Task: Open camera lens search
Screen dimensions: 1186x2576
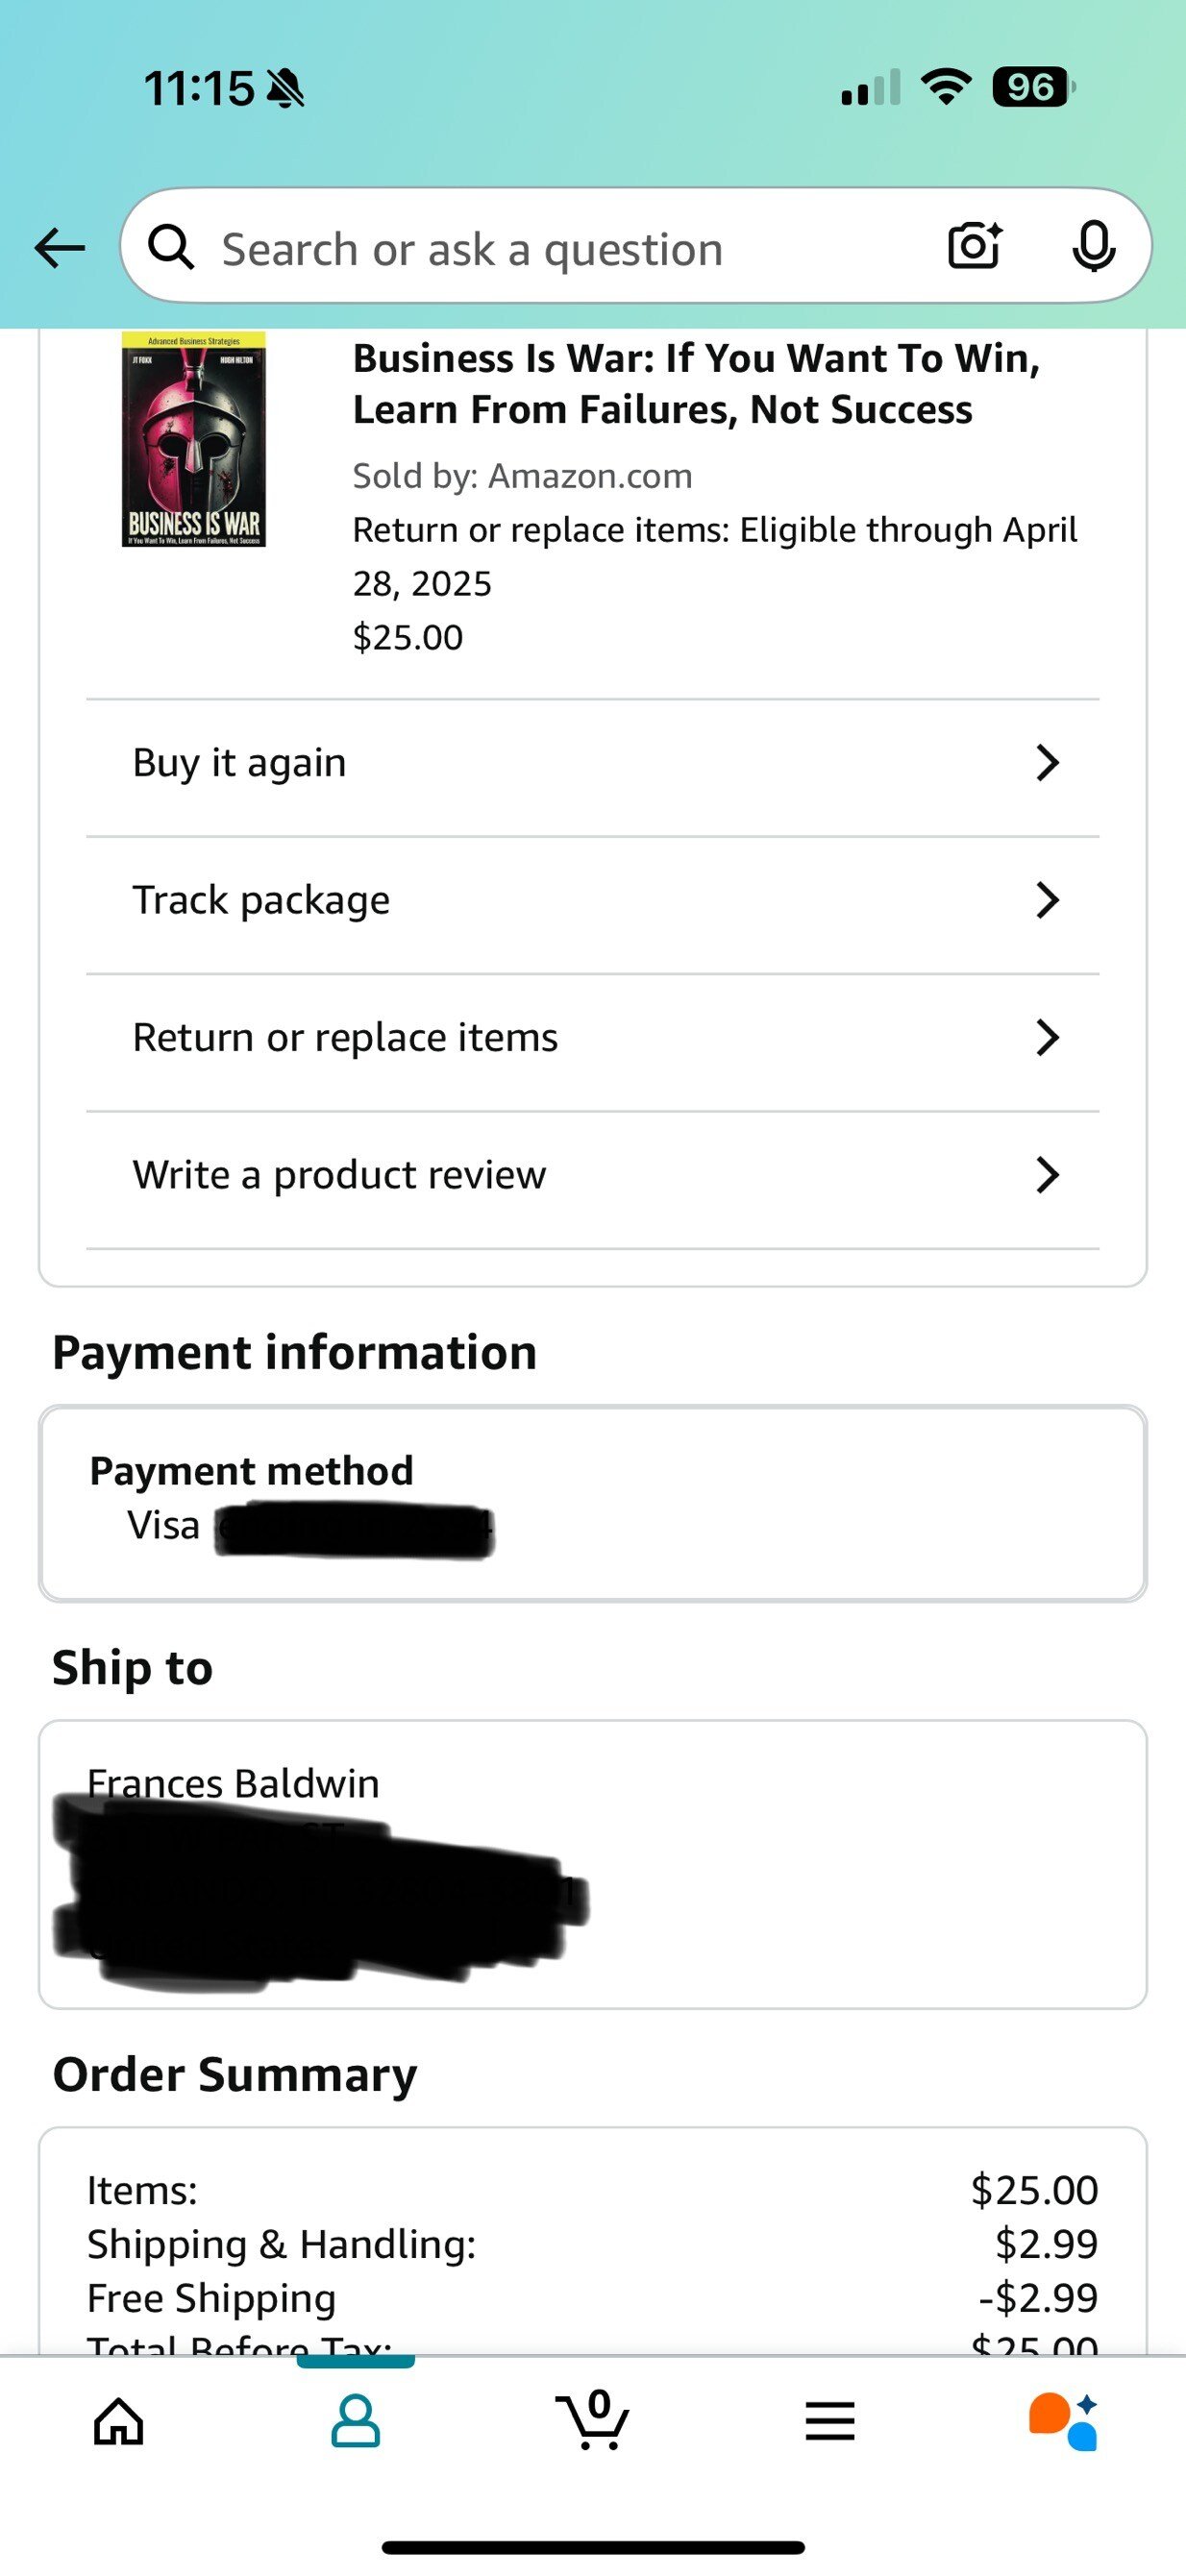Action: [974, 247]
